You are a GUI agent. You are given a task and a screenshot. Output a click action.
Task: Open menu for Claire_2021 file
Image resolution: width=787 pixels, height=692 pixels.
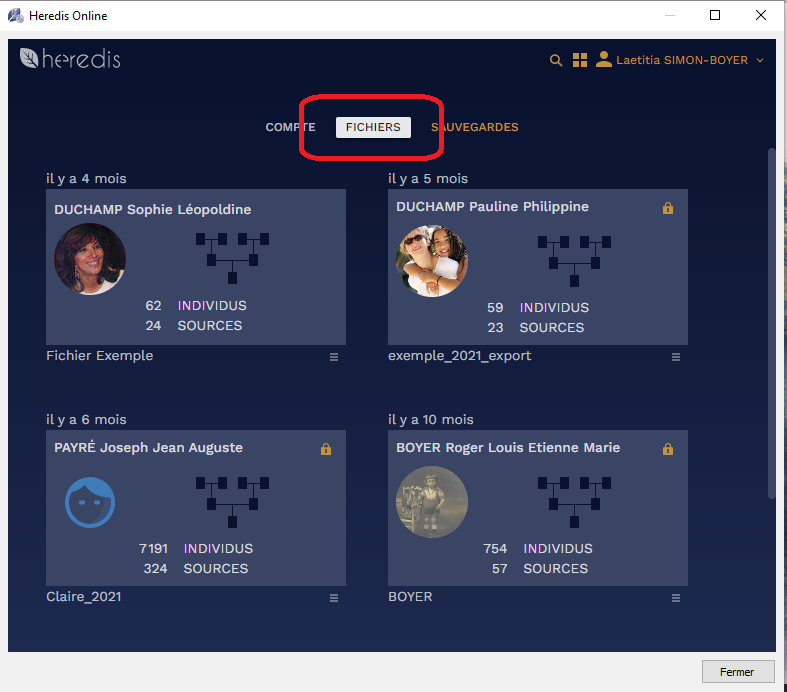pyautogui.click(x=334, y=598)
